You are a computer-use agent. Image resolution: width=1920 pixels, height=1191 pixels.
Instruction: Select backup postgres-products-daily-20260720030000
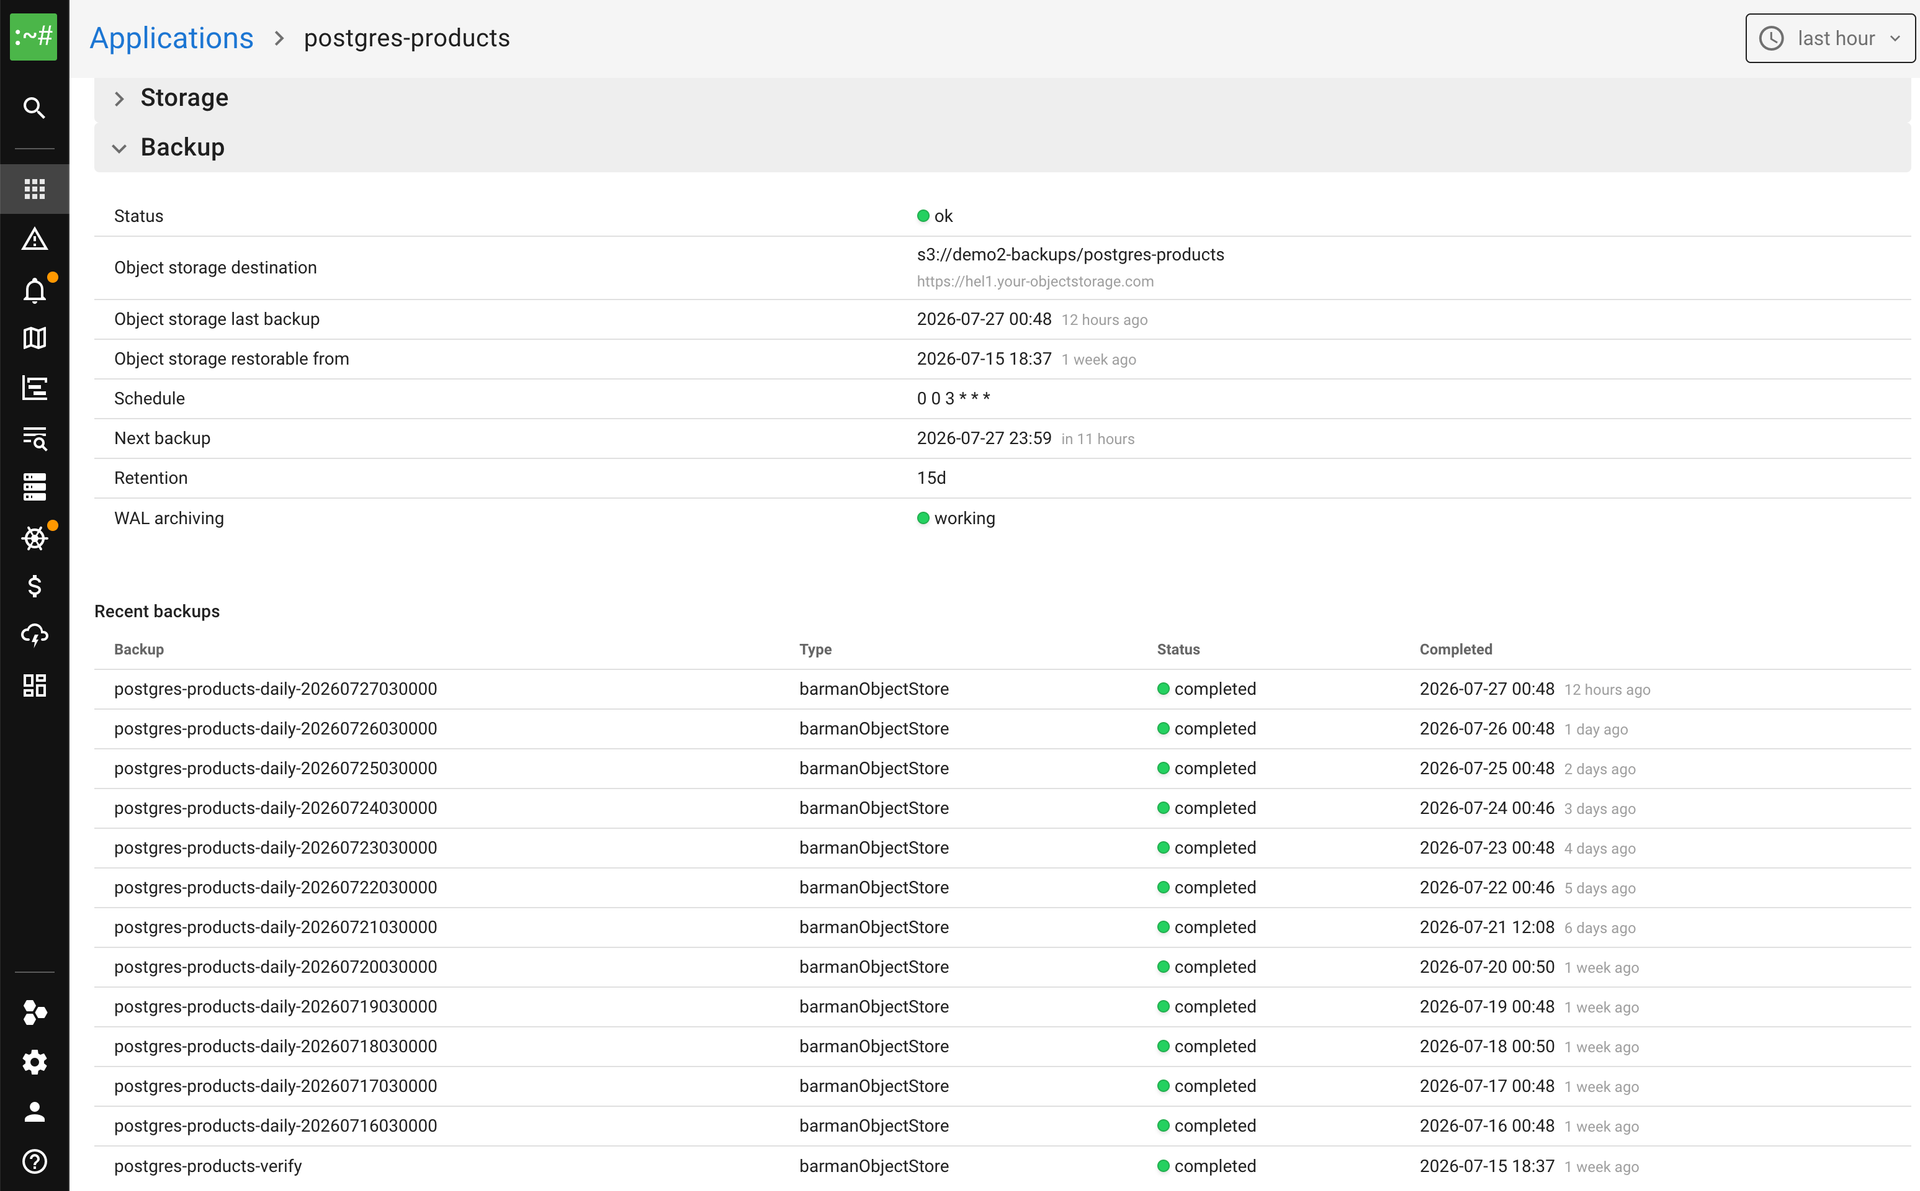point(275,967)
